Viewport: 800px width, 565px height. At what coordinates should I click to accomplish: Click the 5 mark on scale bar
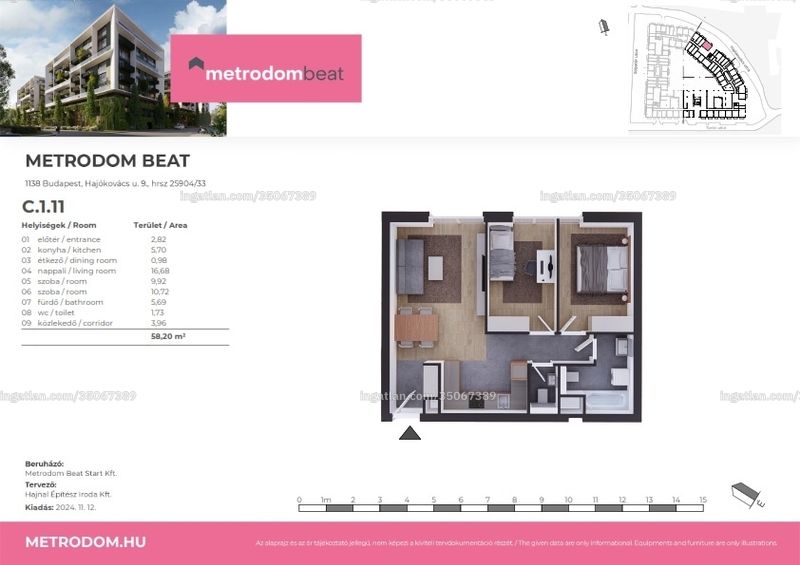point(434,500)
